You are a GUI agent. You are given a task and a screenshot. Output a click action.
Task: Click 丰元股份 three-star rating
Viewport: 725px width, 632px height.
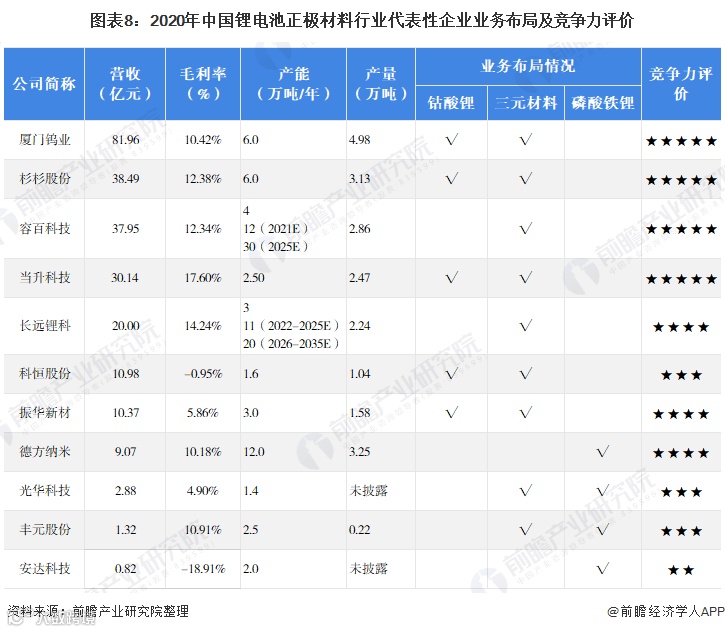point(681,531)
